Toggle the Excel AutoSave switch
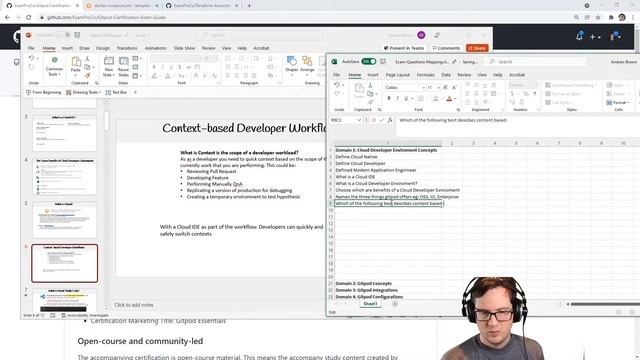 [x=369, y=62]
